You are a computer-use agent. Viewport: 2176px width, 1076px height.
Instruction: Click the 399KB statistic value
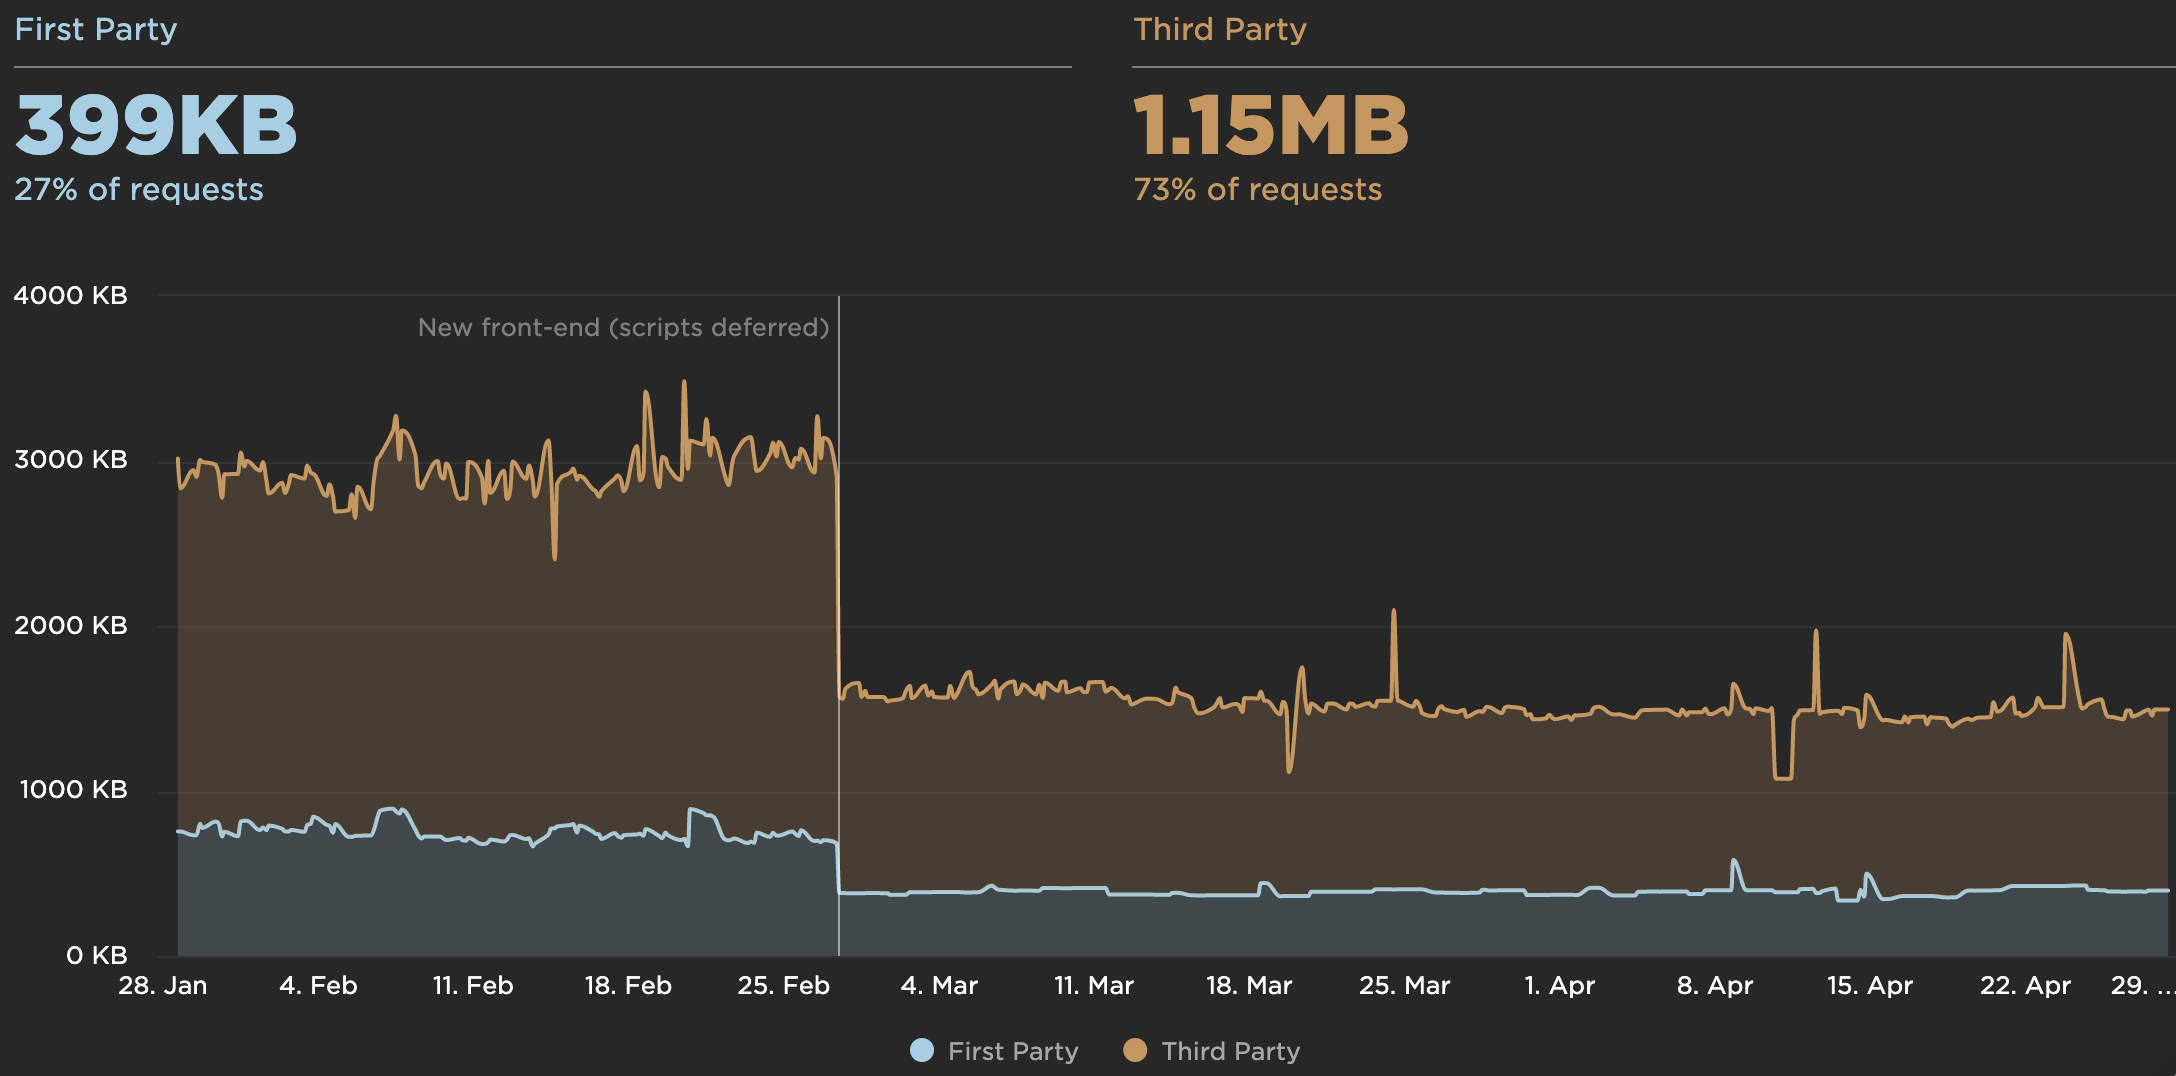(x=155, y=124)
